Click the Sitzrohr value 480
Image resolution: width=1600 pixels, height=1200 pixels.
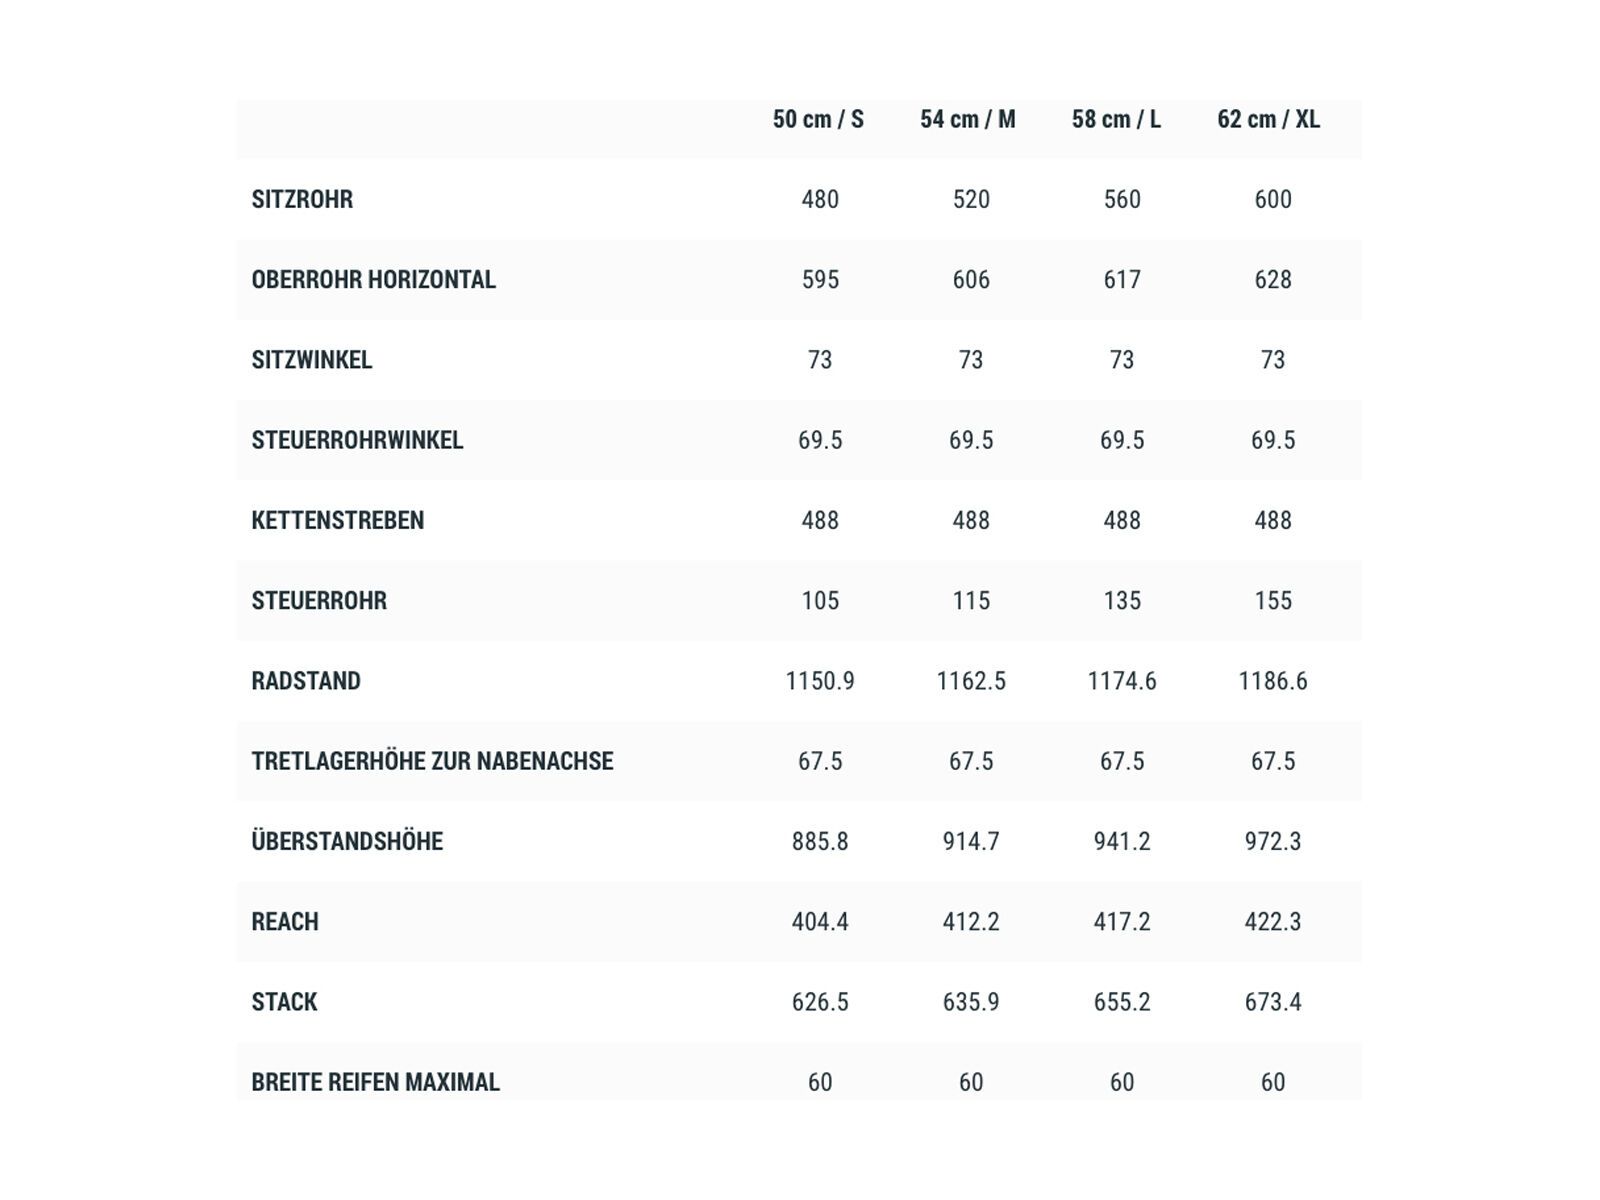pos(820,200)
